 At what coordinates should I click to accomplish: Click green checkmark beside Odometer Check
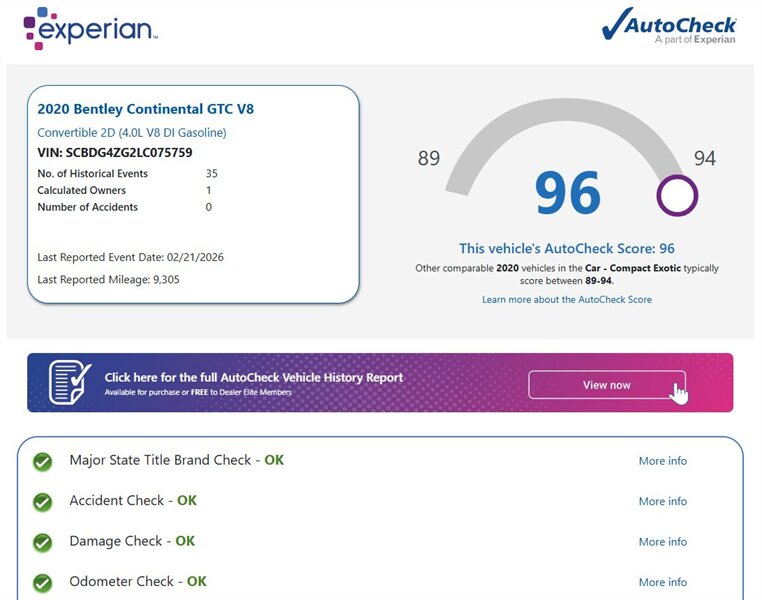pos(43,582)
